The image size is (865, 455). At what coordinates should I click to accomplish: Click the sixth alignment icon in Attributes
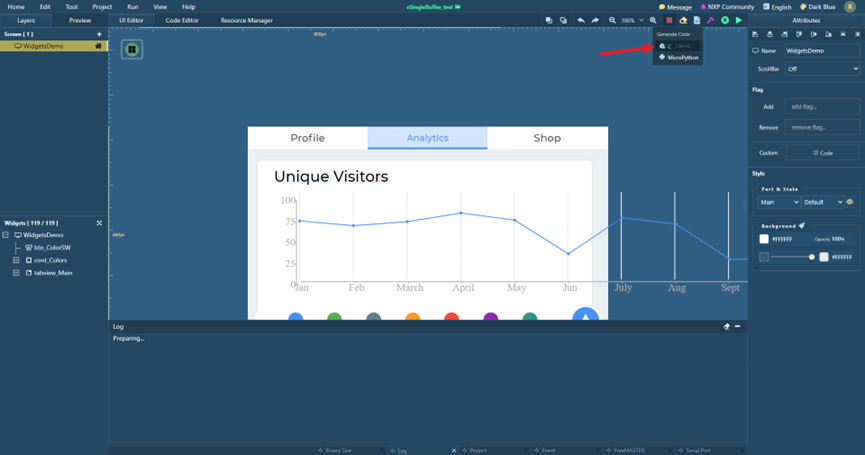(x=828, y=34)
